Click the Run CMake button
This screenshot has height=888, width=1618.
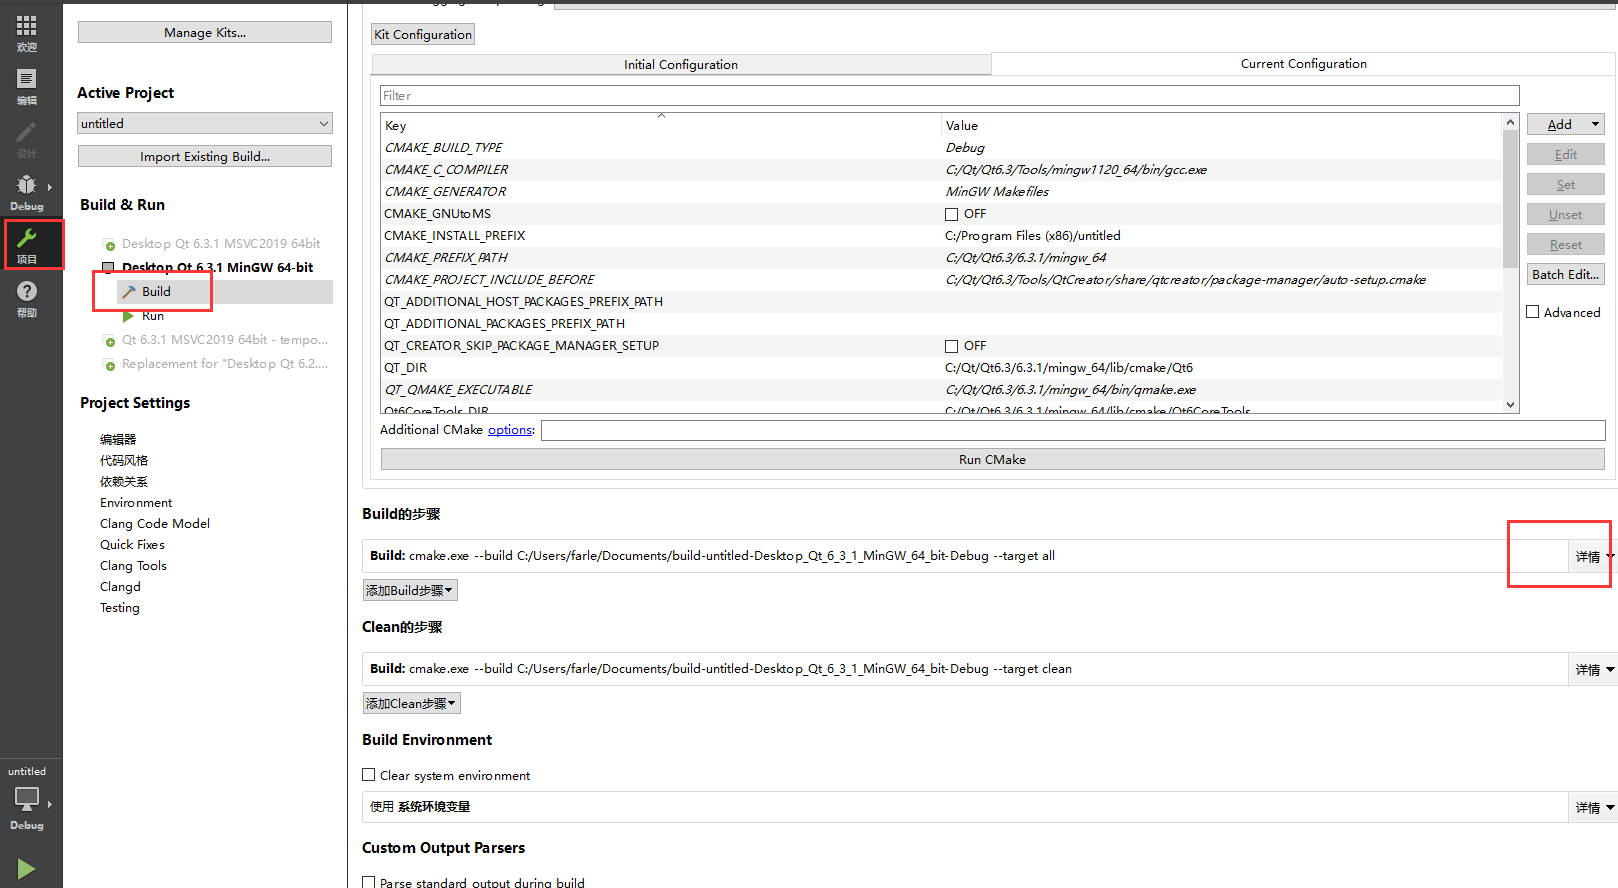[992, 459]
